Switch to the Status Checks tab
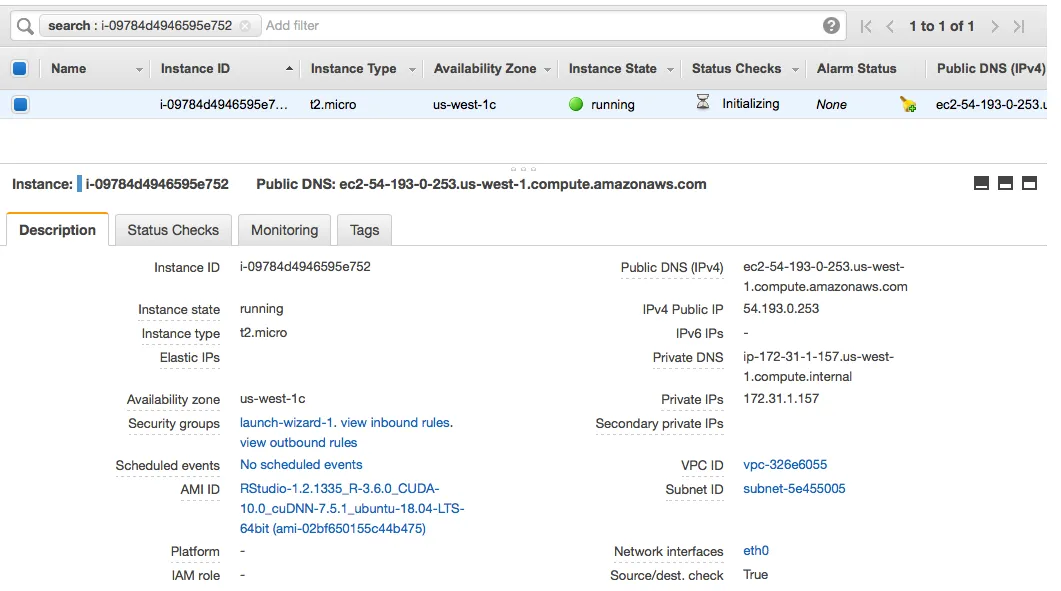Viewport: 1061px width, 591px height. 173,229
